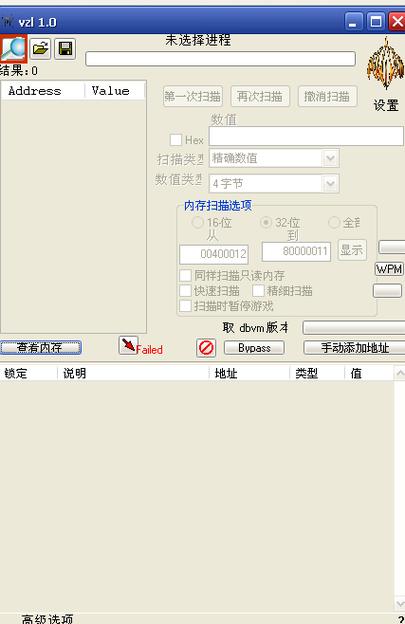
Task: Click the 锁定 column header
Action: point(29,373)
